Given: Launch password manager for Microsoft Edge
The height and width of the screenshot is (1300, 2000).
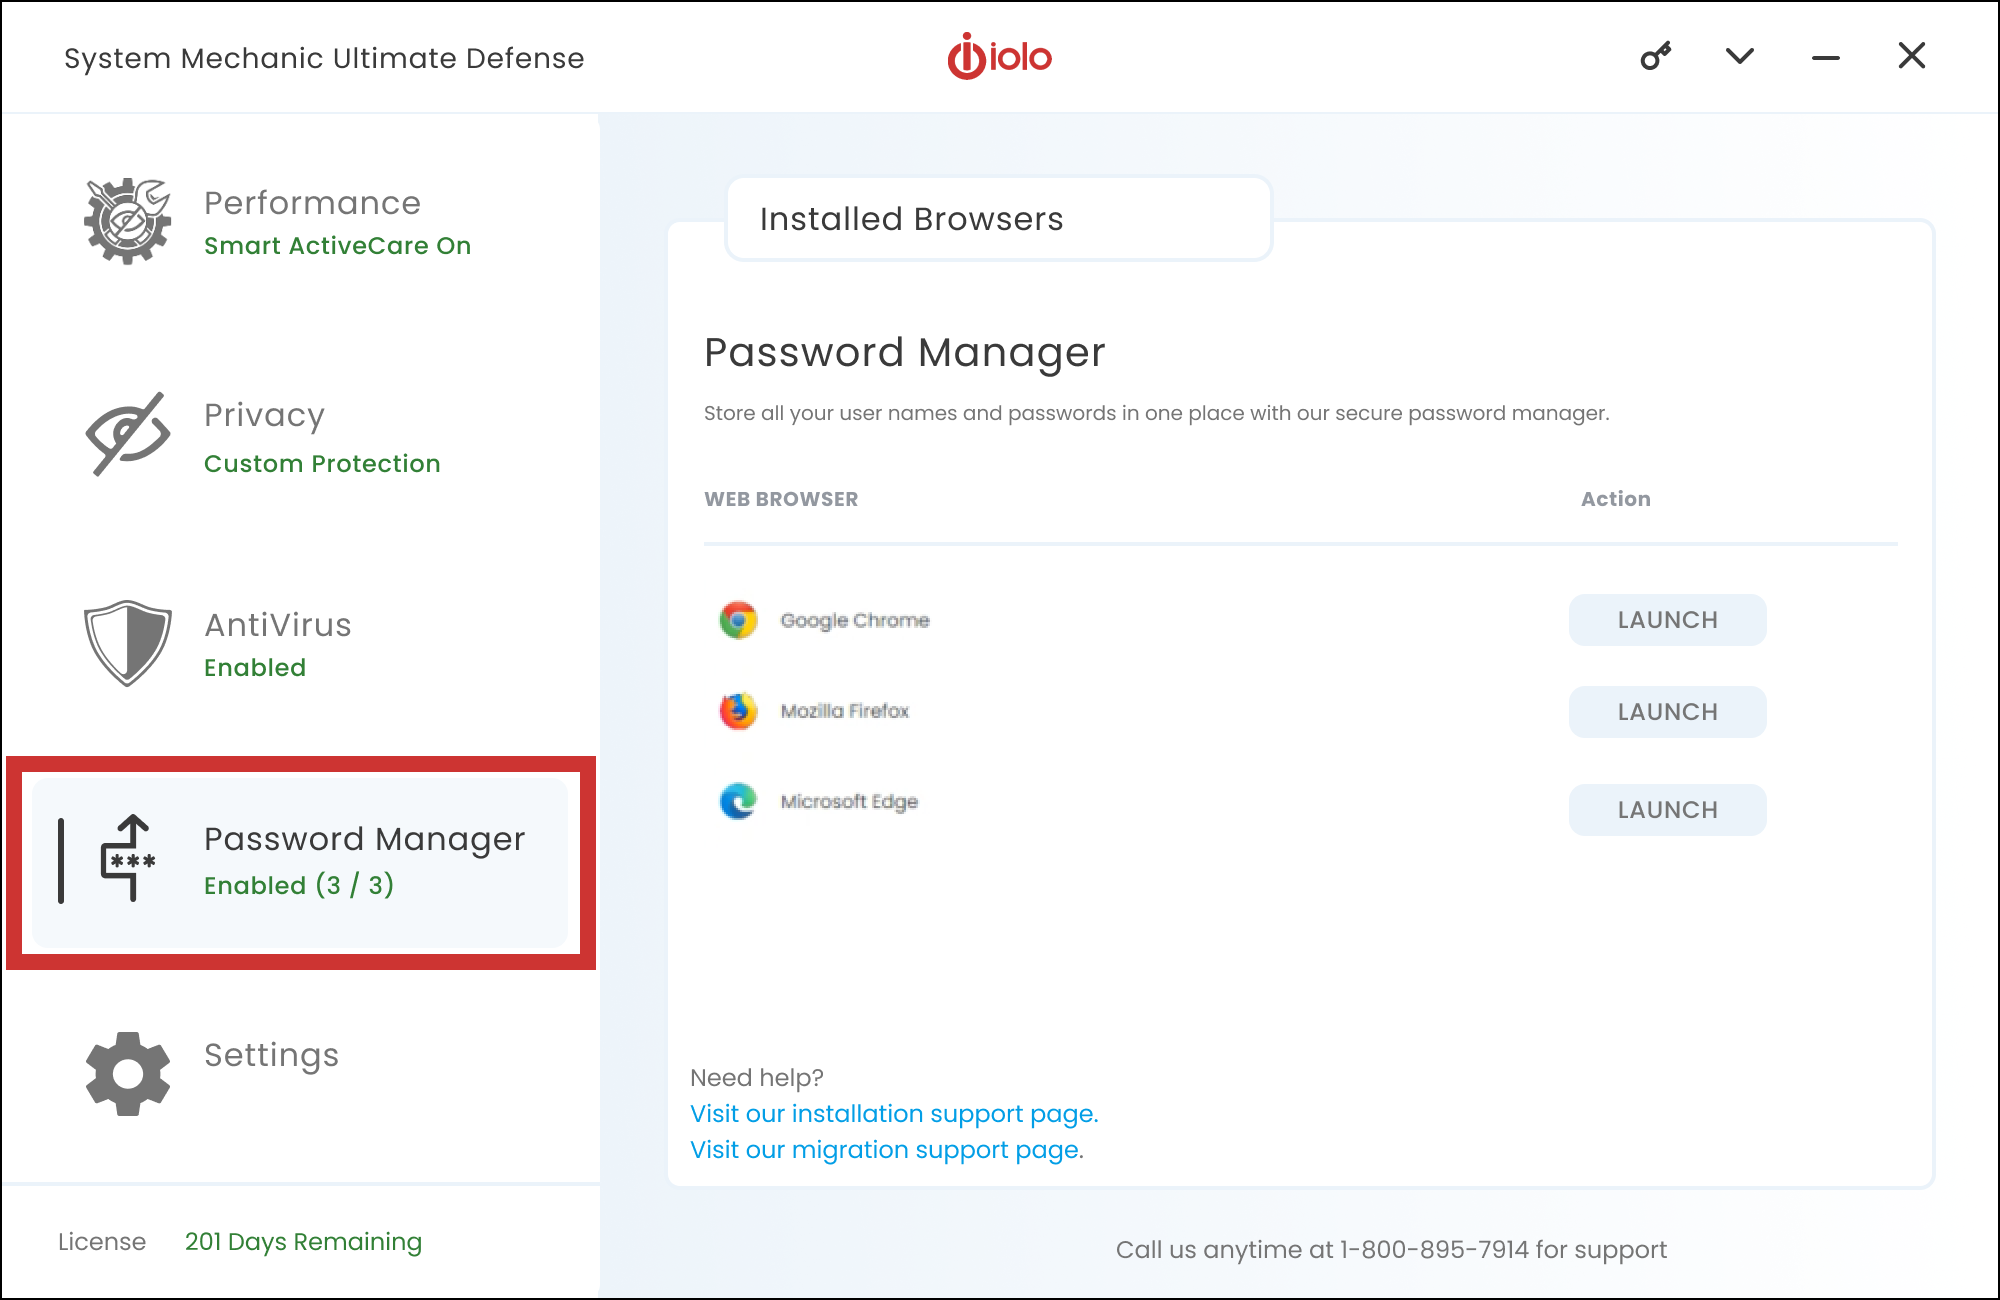Looking at the screenshot, I should pos(1667,810).
